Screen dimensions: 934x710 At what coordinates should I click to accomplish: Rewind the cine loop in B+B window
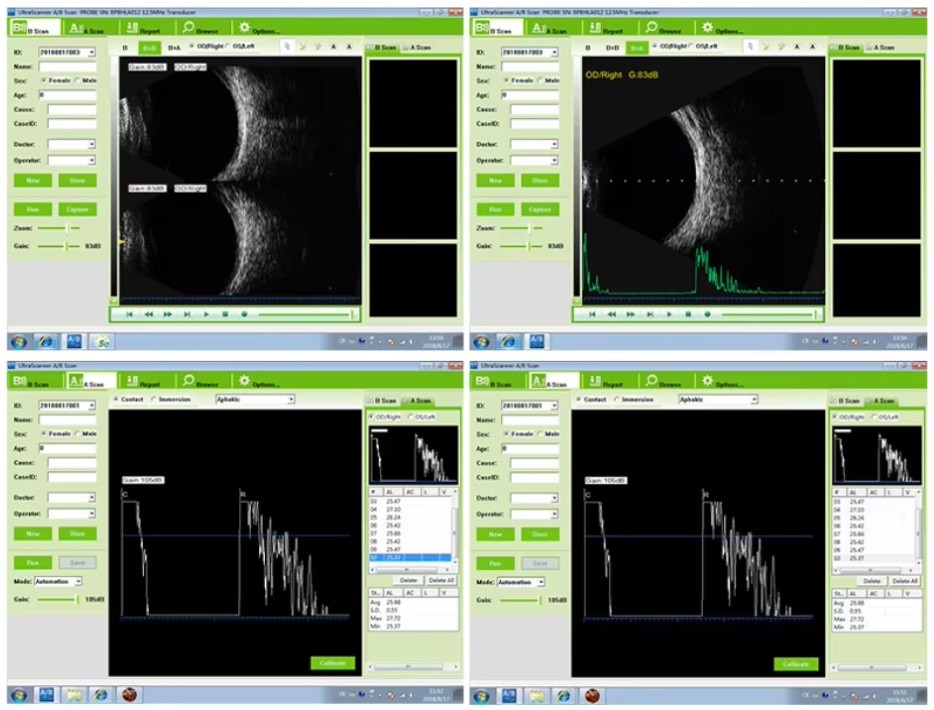pyautogui.click(x=149, y=314)
